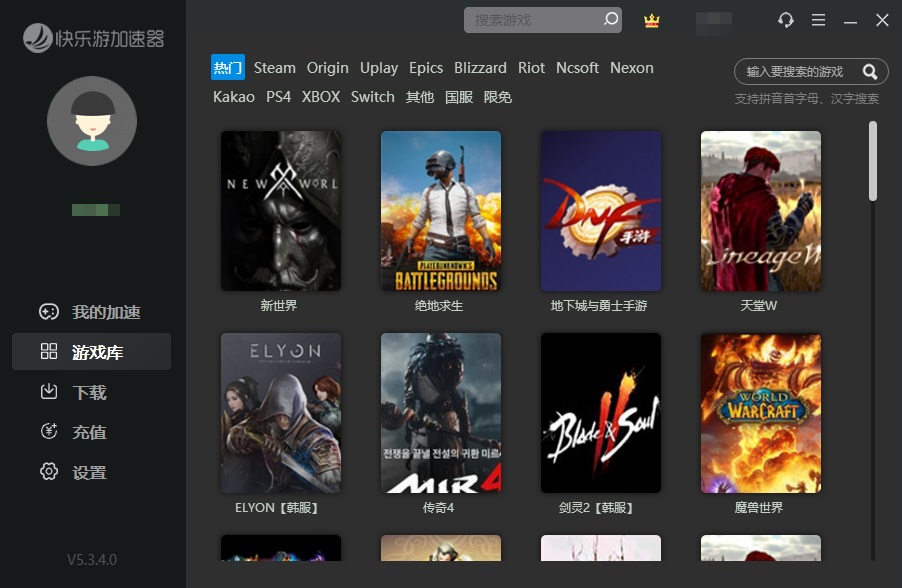Switch to PS4 category tab
This screenshot has width=902, height=588.
tap(278, 97)
